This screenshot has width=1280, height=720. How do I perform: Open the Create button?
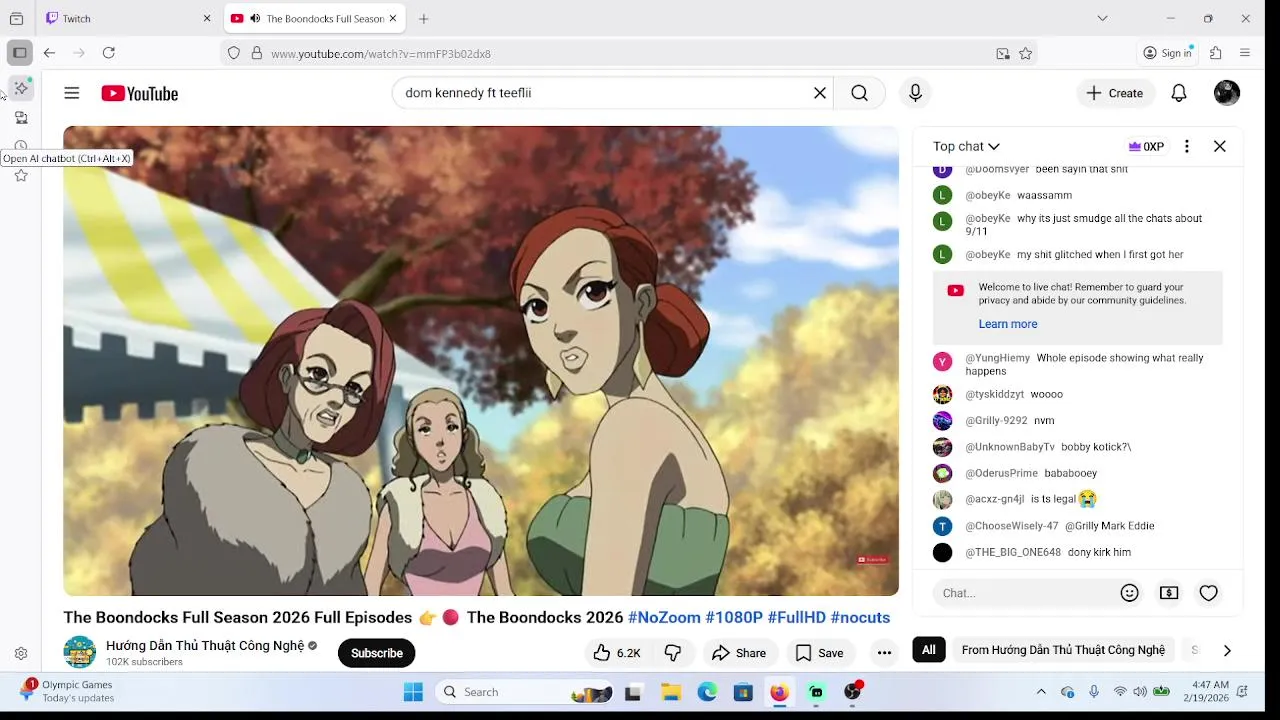1115,93
